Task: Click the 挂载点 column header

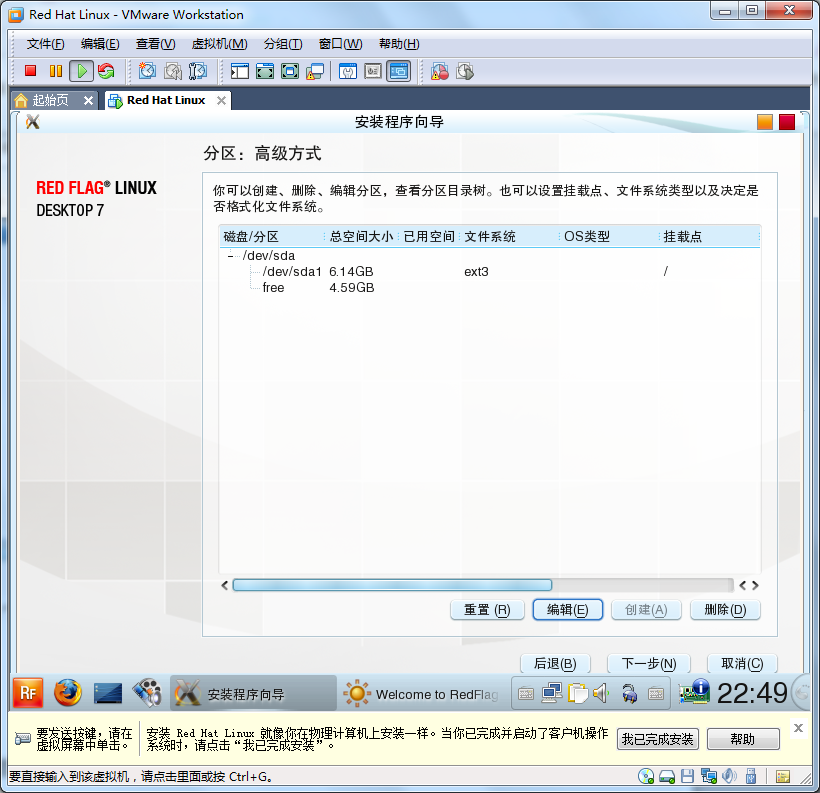Action: click(709, 237)
